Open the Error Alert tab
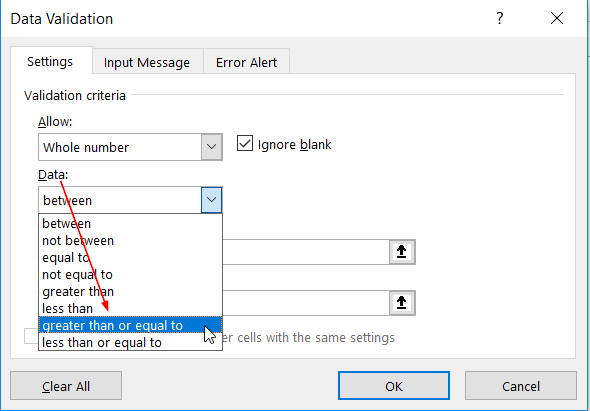Viewport: 590px width, 411px height. tap(246, 62)
